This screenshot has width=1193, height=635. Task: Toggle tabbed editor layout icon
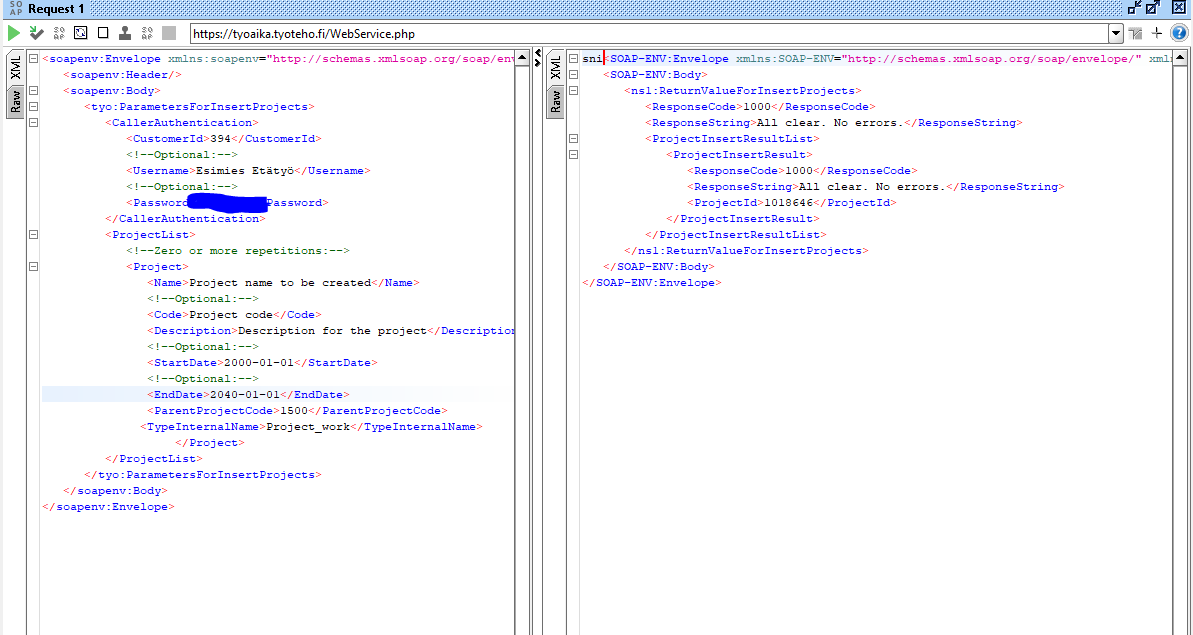pos(1136,33)
